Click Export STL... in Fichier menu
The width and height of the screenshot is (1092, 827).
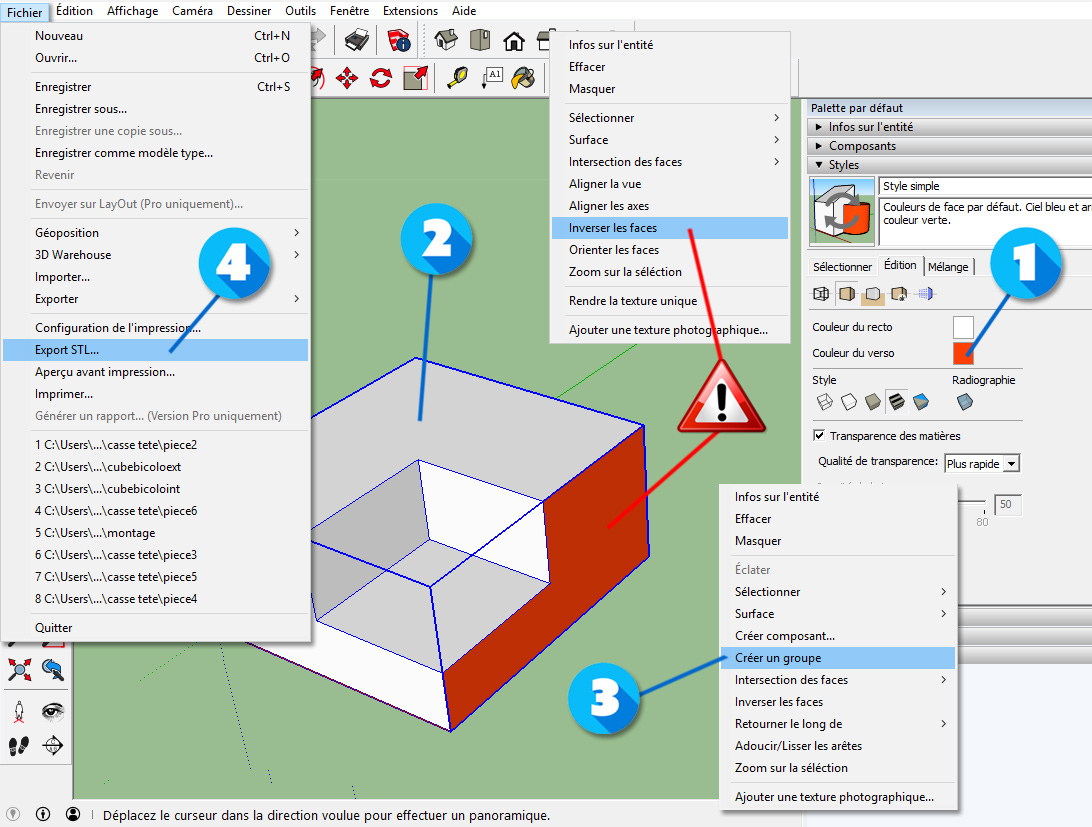coord(67,350)
